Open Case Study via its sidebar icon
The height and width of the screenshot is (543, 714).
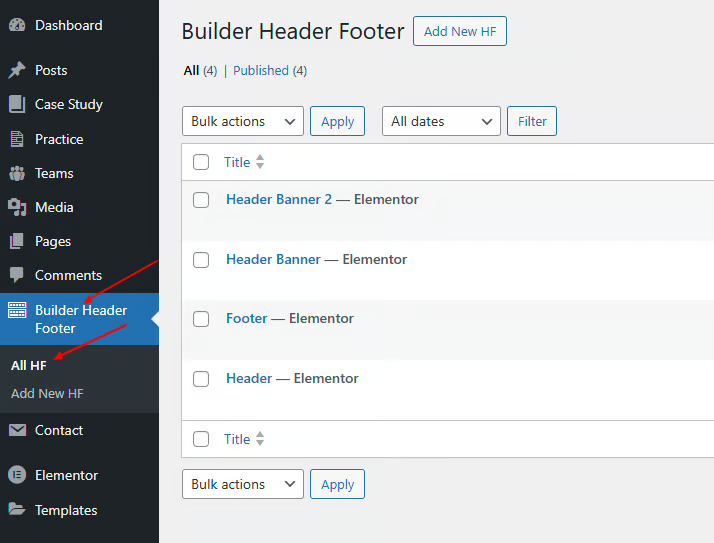coord(17,104)
